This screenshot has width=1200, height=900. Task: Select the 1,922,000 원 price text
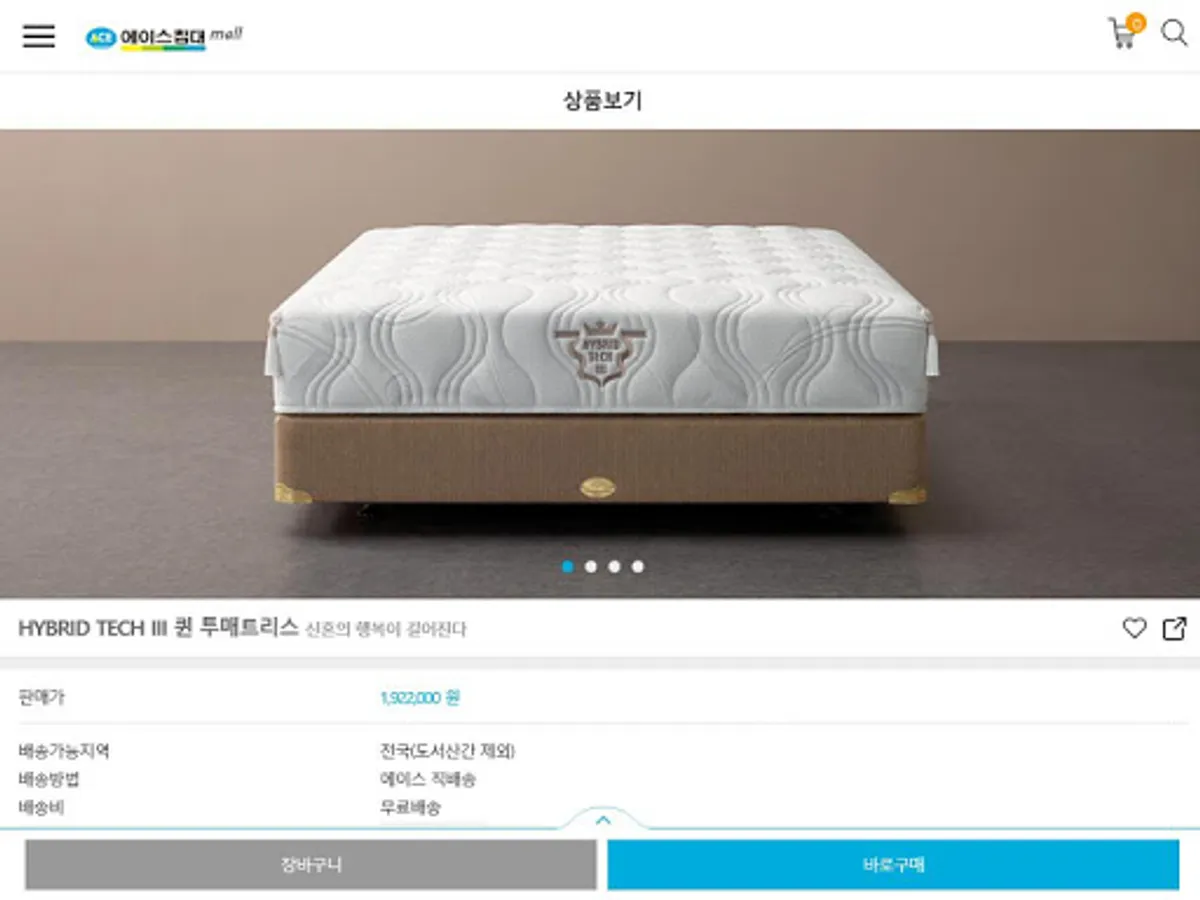420,698
